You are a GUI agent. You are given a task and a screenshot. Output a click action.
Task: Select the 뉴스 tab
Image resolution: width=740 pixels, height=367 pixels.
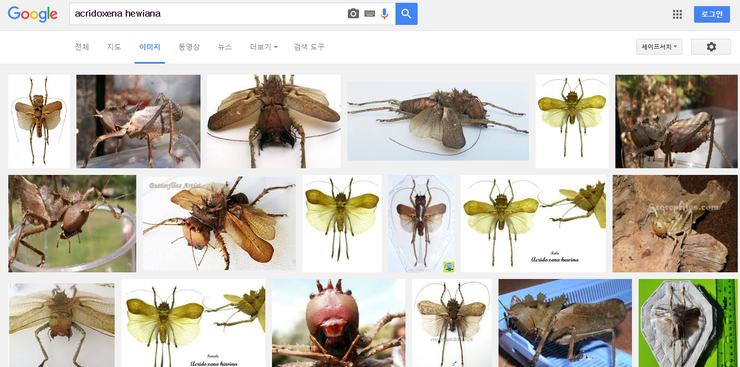point(225,47)
